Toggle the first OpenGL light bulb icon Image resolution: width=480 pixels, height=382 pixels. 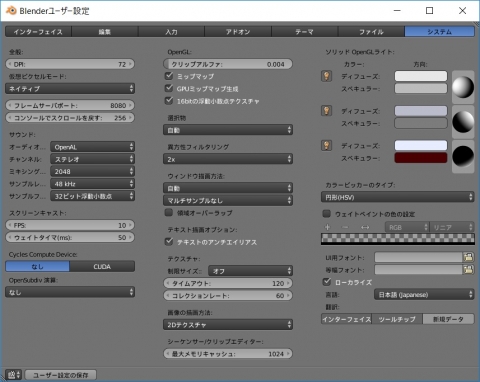point(327,76)
